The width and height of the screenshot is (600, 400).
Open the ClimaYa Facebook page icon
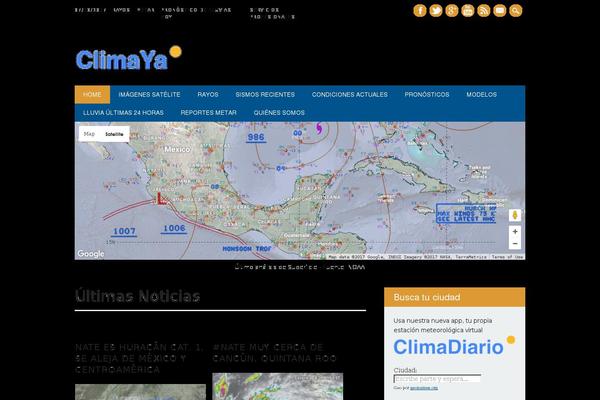click(x=420, y=11)
